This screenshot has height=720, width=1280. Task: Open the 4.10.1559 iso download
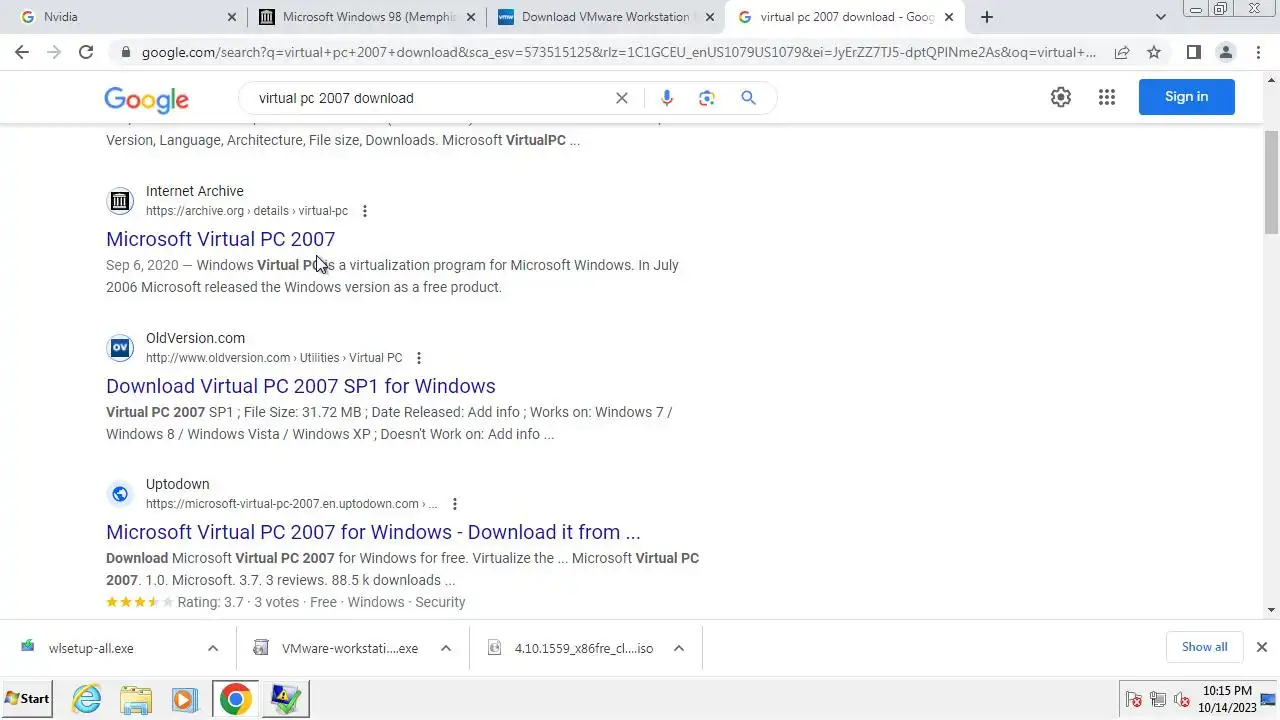pyautogui.click(x=583, y=648)
